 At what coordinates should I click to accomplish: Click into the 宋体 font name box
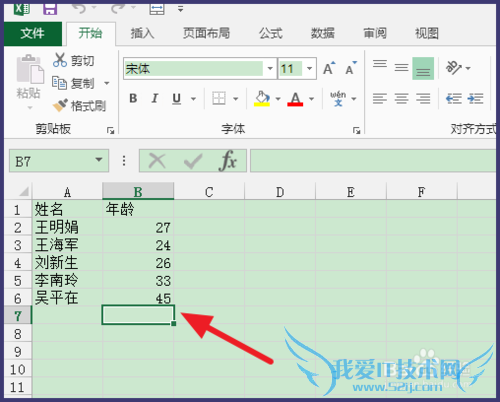(x=193, y=69)
